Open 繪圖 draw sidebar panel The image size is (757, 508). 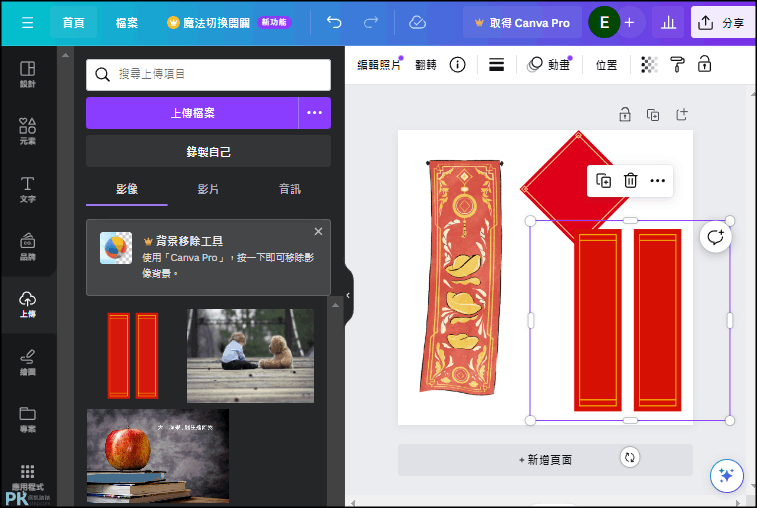[x=28, y=362]
